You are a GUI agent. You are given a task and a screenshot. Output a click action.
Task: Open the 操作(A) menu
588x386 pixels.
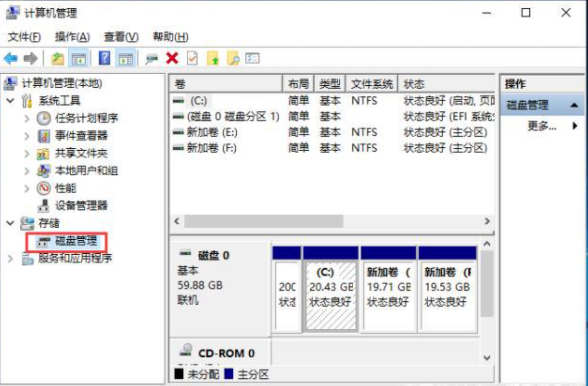(x=72, y=37)
